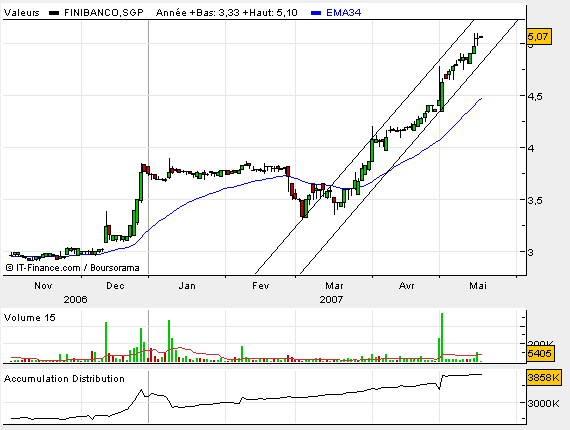Click the Fev month label

coord(261,286)
